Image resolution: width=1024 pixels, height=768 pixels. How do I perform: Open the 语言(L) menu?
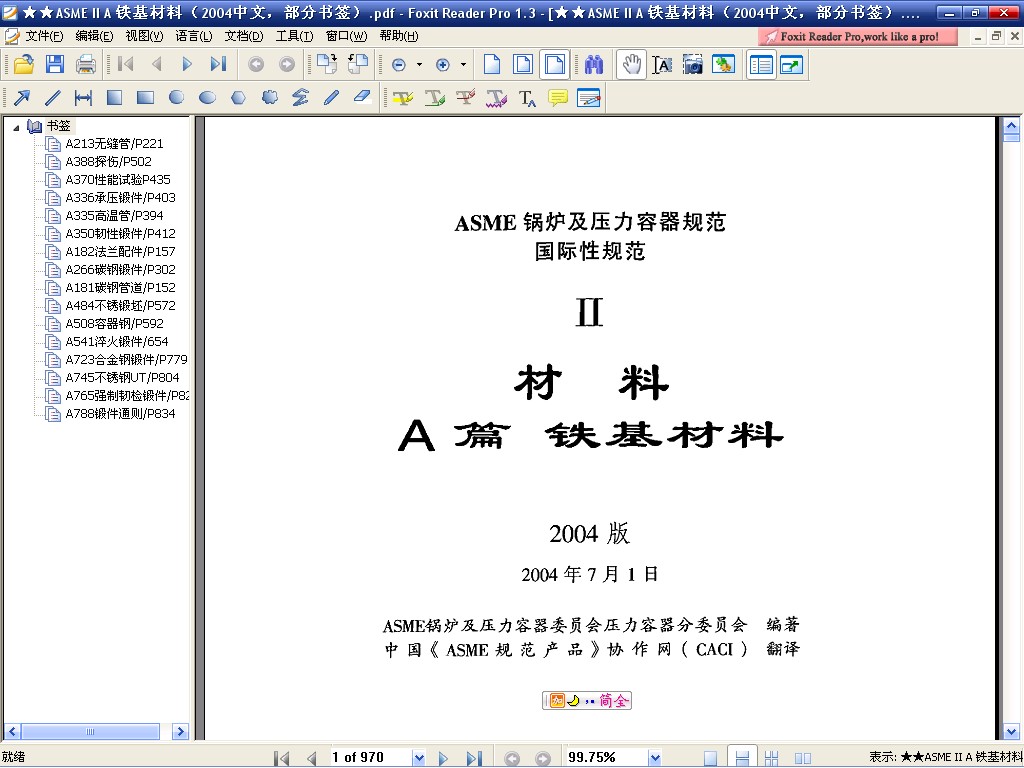click(193, 36)
